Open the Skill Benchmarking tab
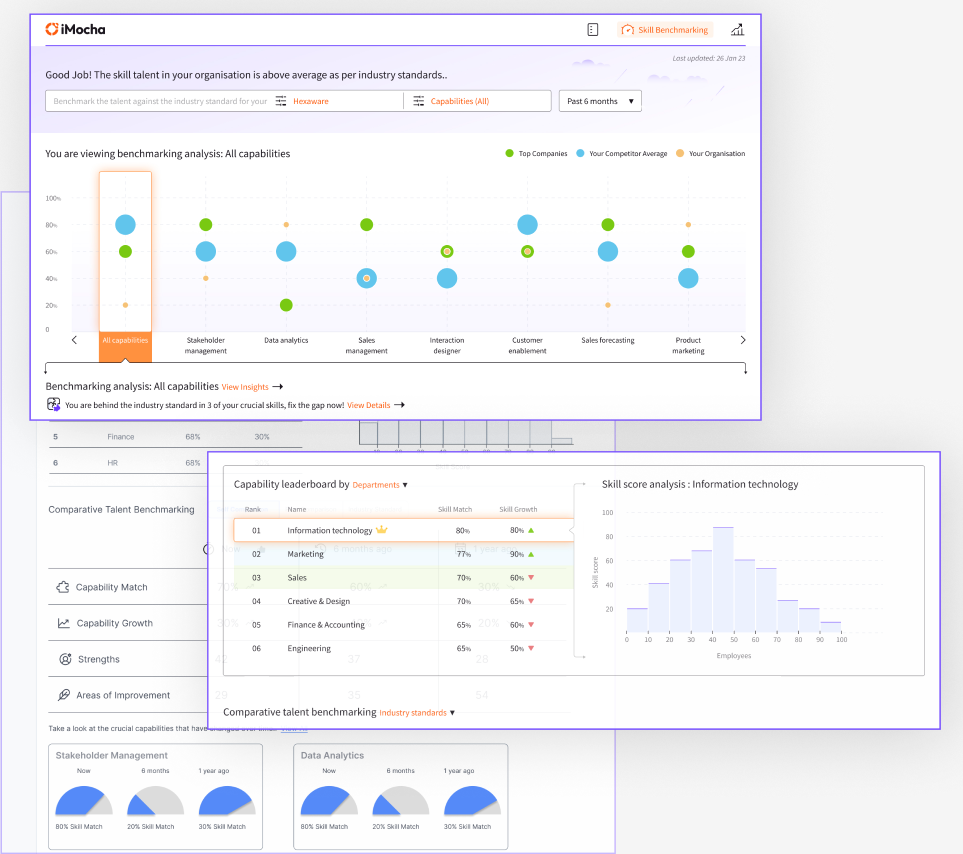The image size is (963, 854). (x=665, y=29)
